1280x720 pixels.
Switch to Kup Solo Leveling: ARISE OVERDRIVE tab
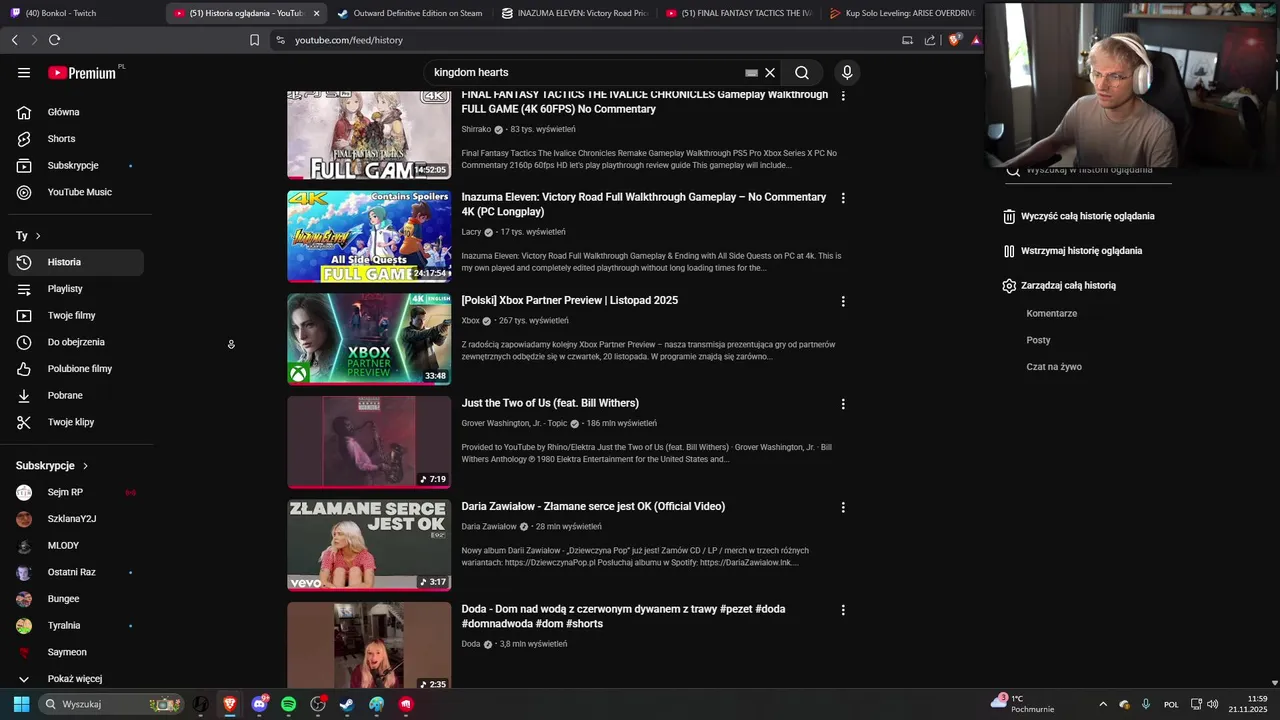click(902, 13)
